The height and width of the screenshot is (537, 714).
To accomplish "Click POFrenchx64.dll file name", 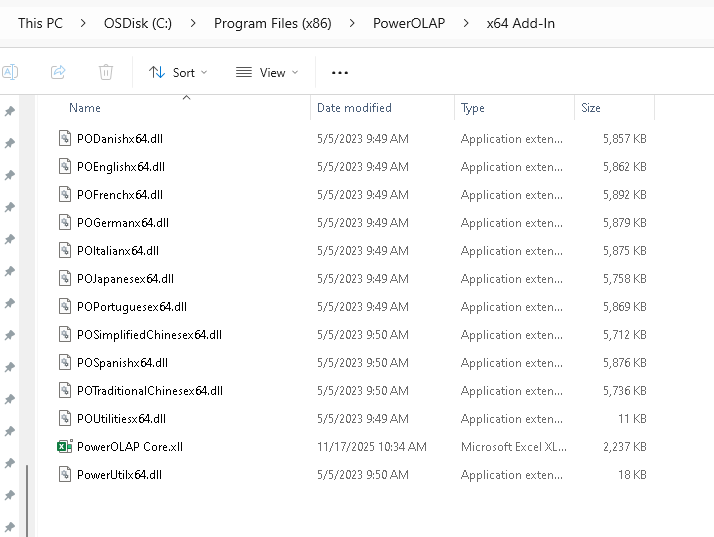I will pos(120,194).
